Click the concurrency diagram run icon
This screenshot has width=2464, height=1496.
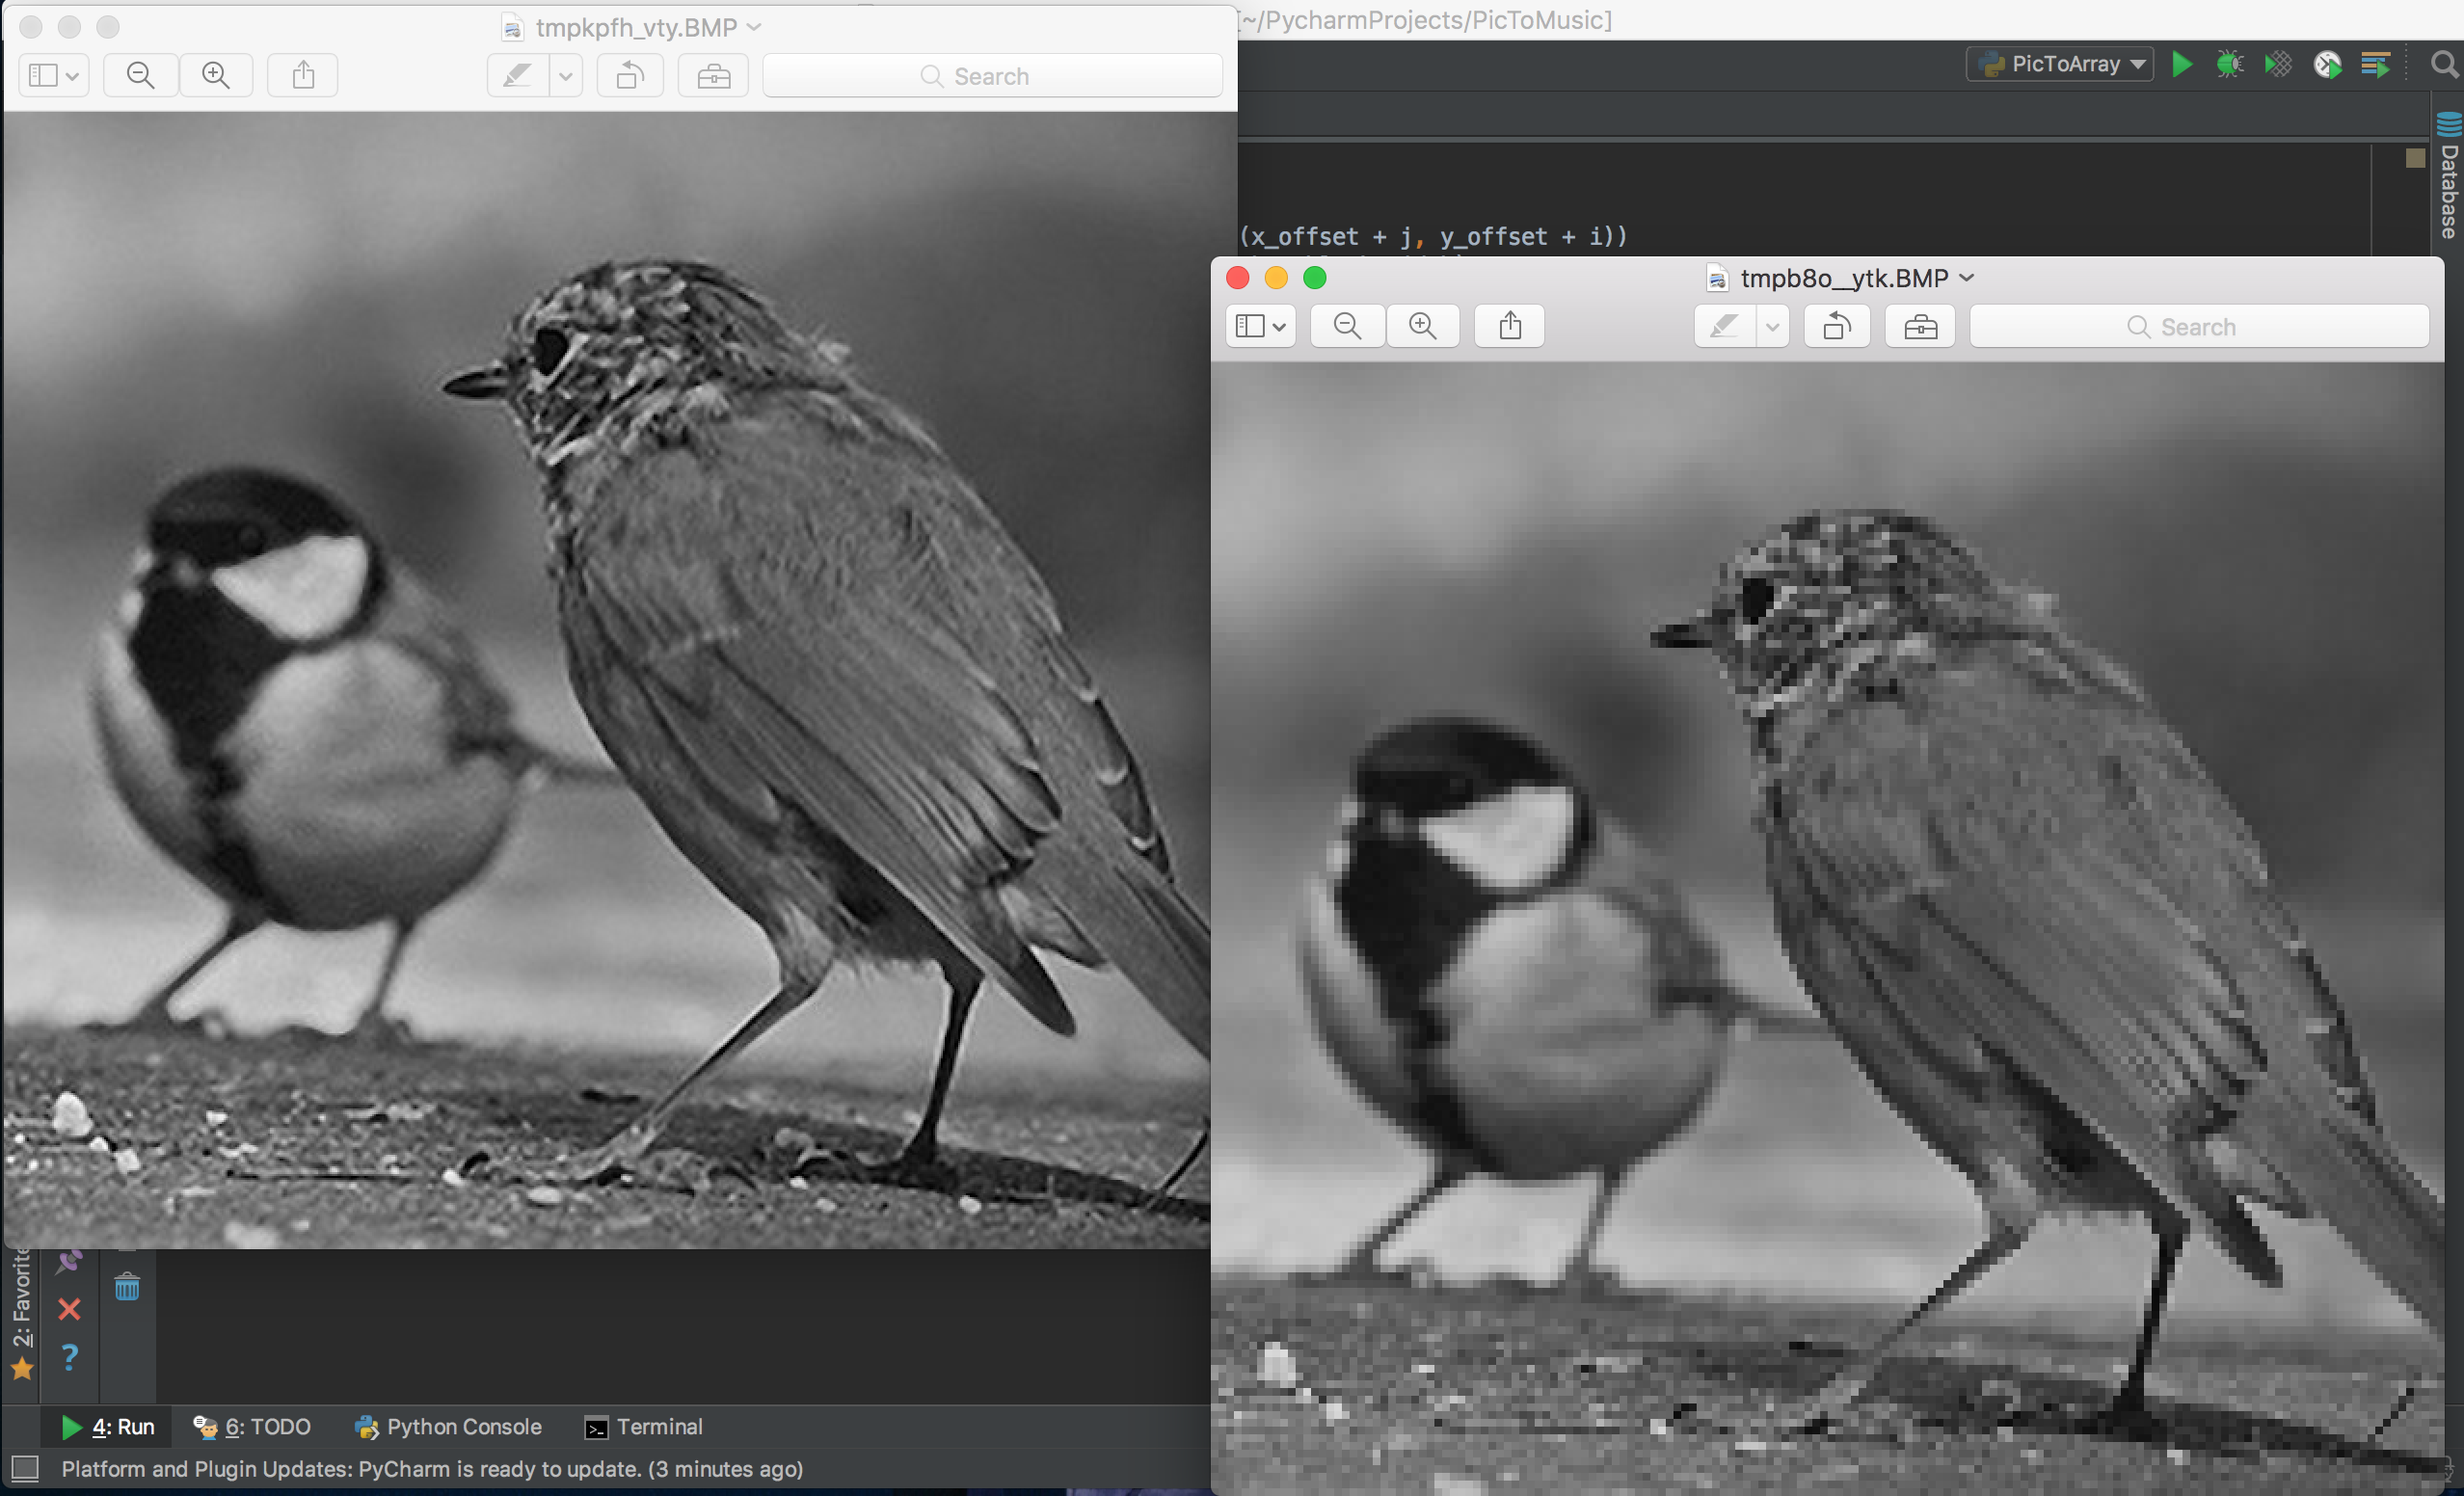click(x=2375, y=65)
